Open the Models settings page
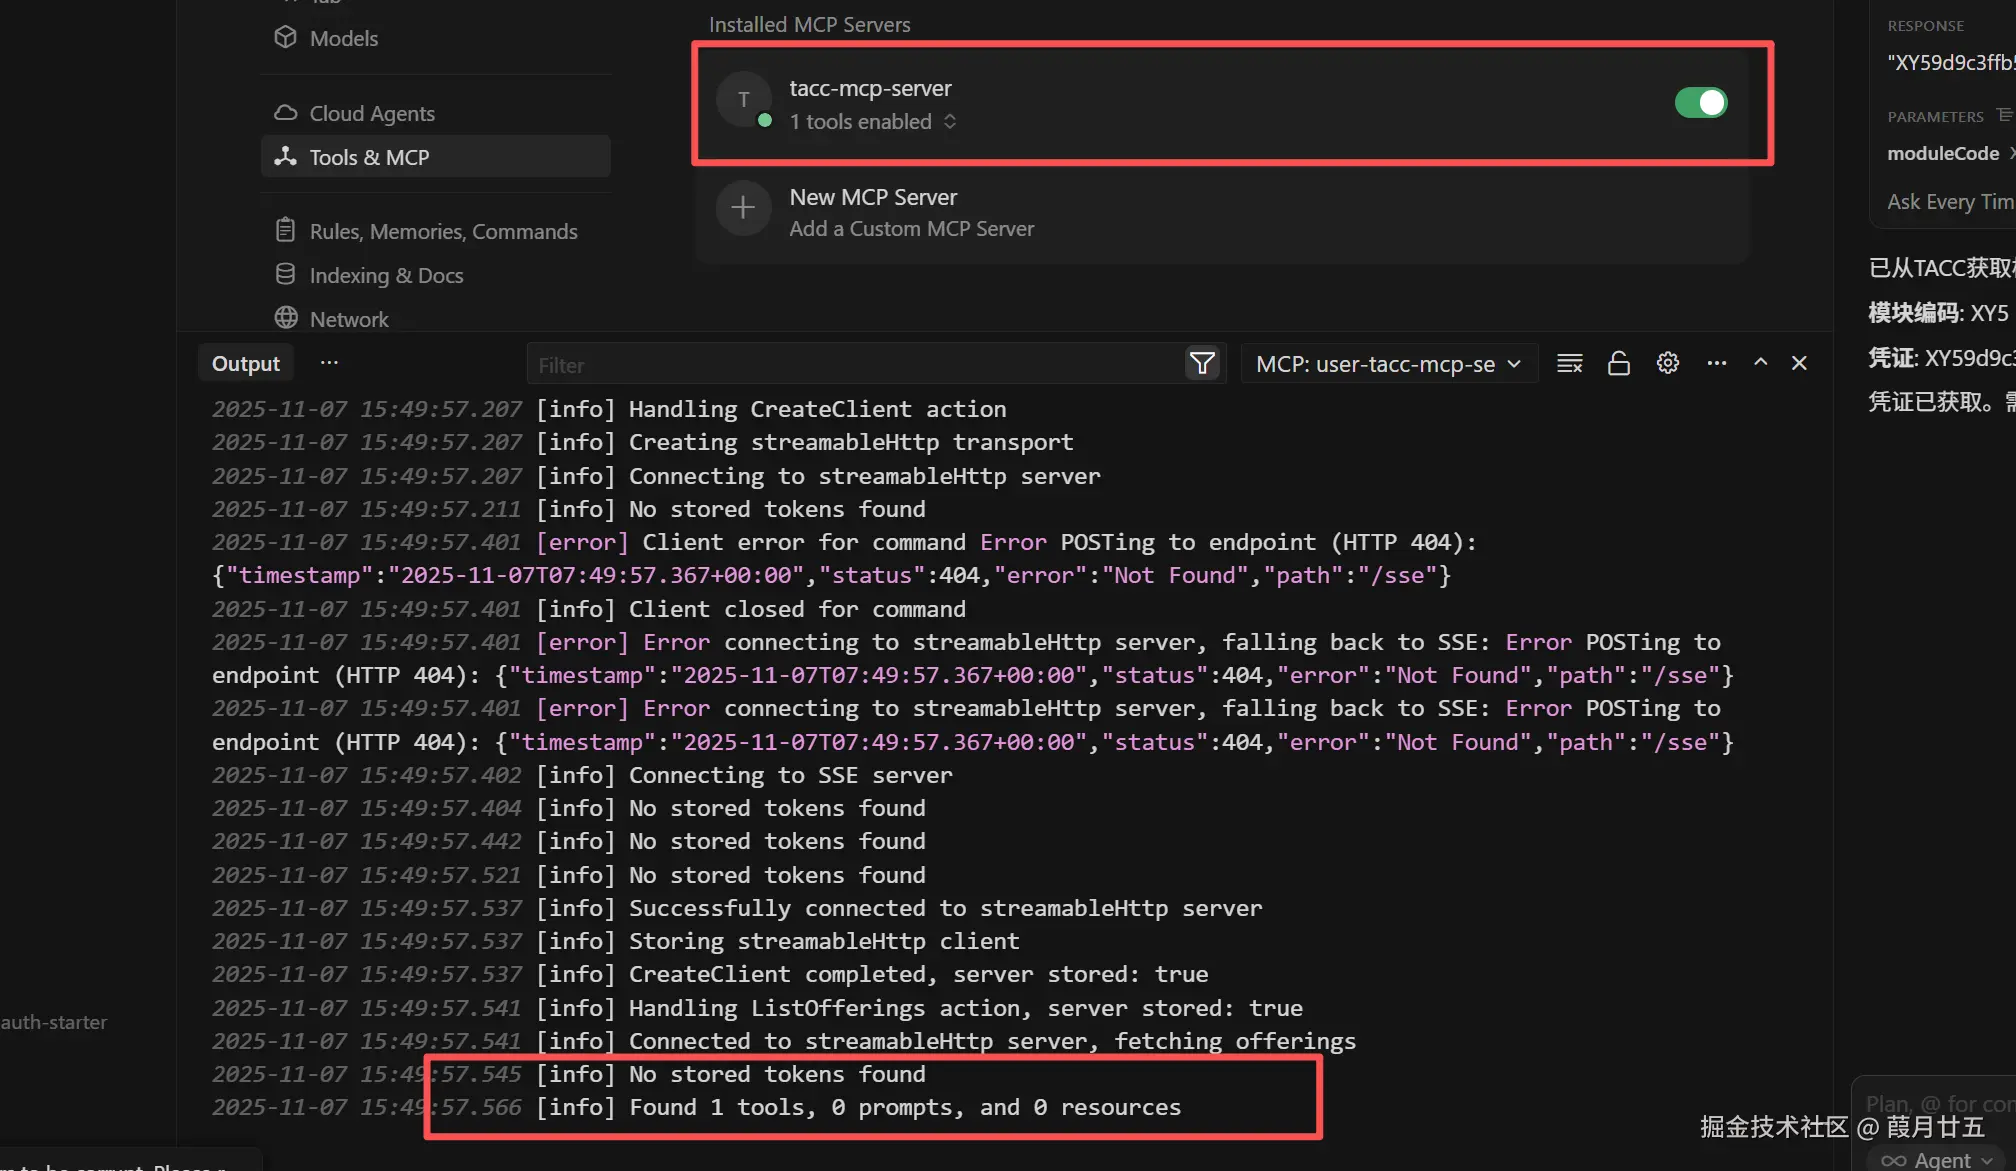This screenshot has height=1171, width=2016. pos(343,38)
